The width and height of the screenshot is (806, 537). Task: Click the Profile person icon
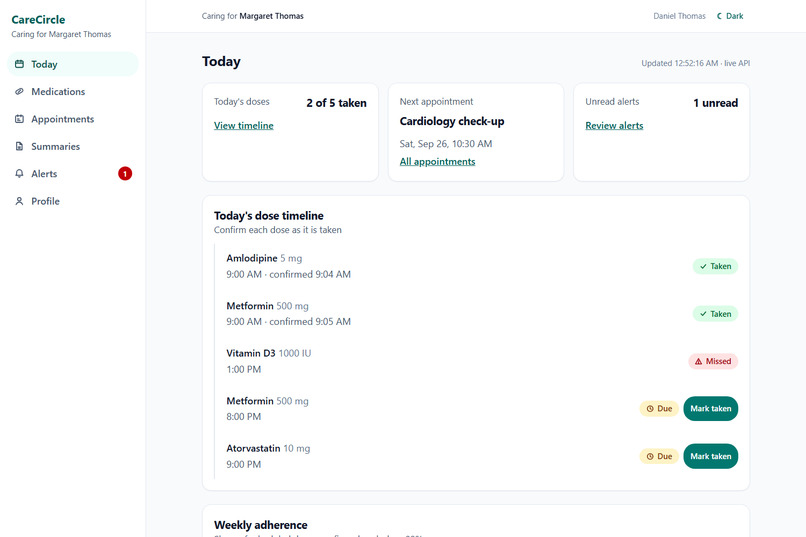coord(19,201)
